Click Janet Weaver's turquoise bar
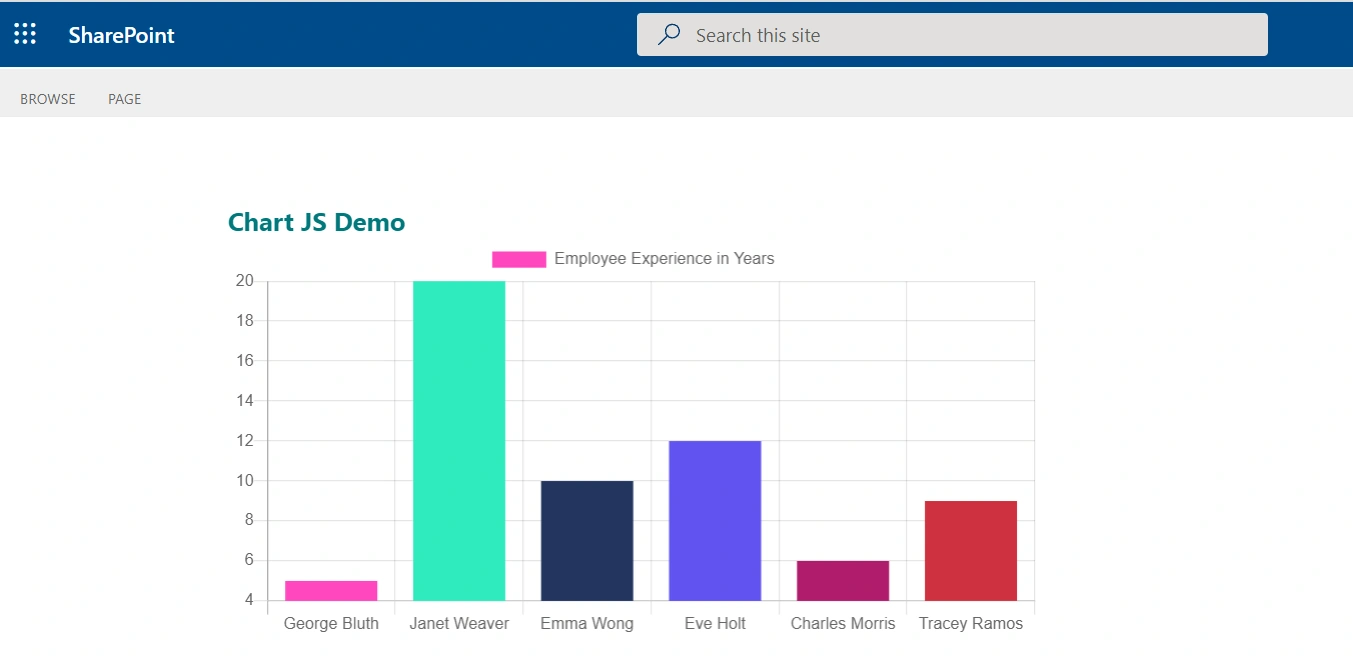 (459, 441)
